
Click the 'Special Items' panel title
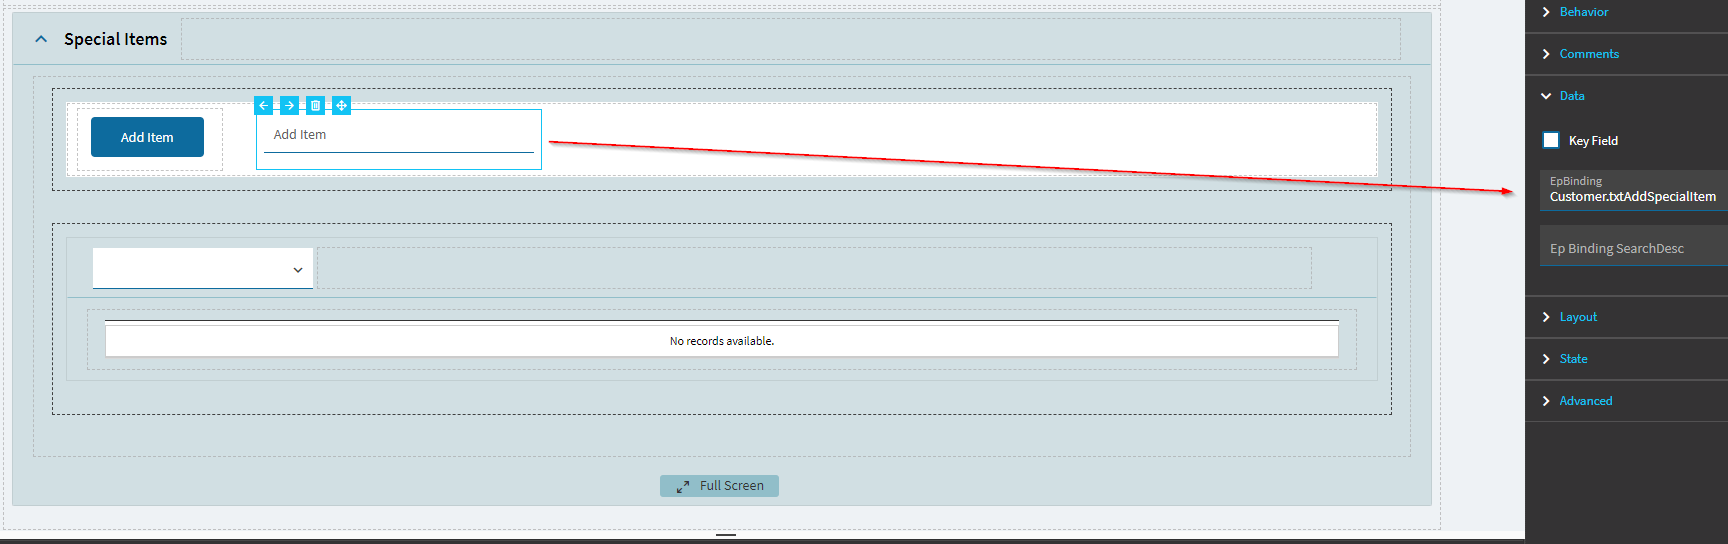[115, 39]
